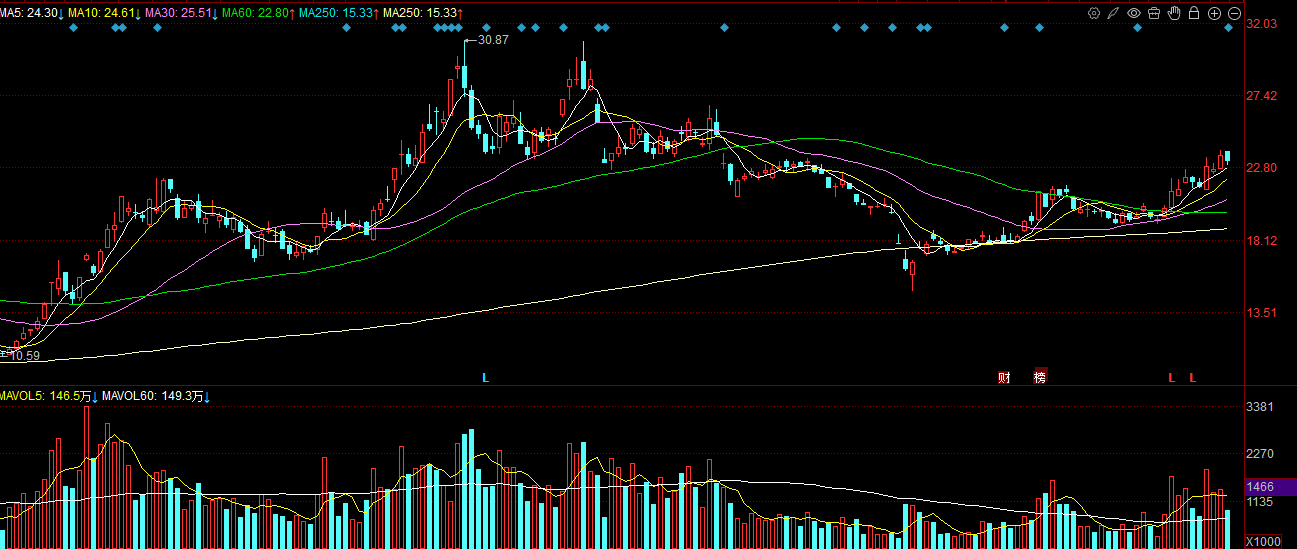Open chart settings gear icon

pos(1094,13)
